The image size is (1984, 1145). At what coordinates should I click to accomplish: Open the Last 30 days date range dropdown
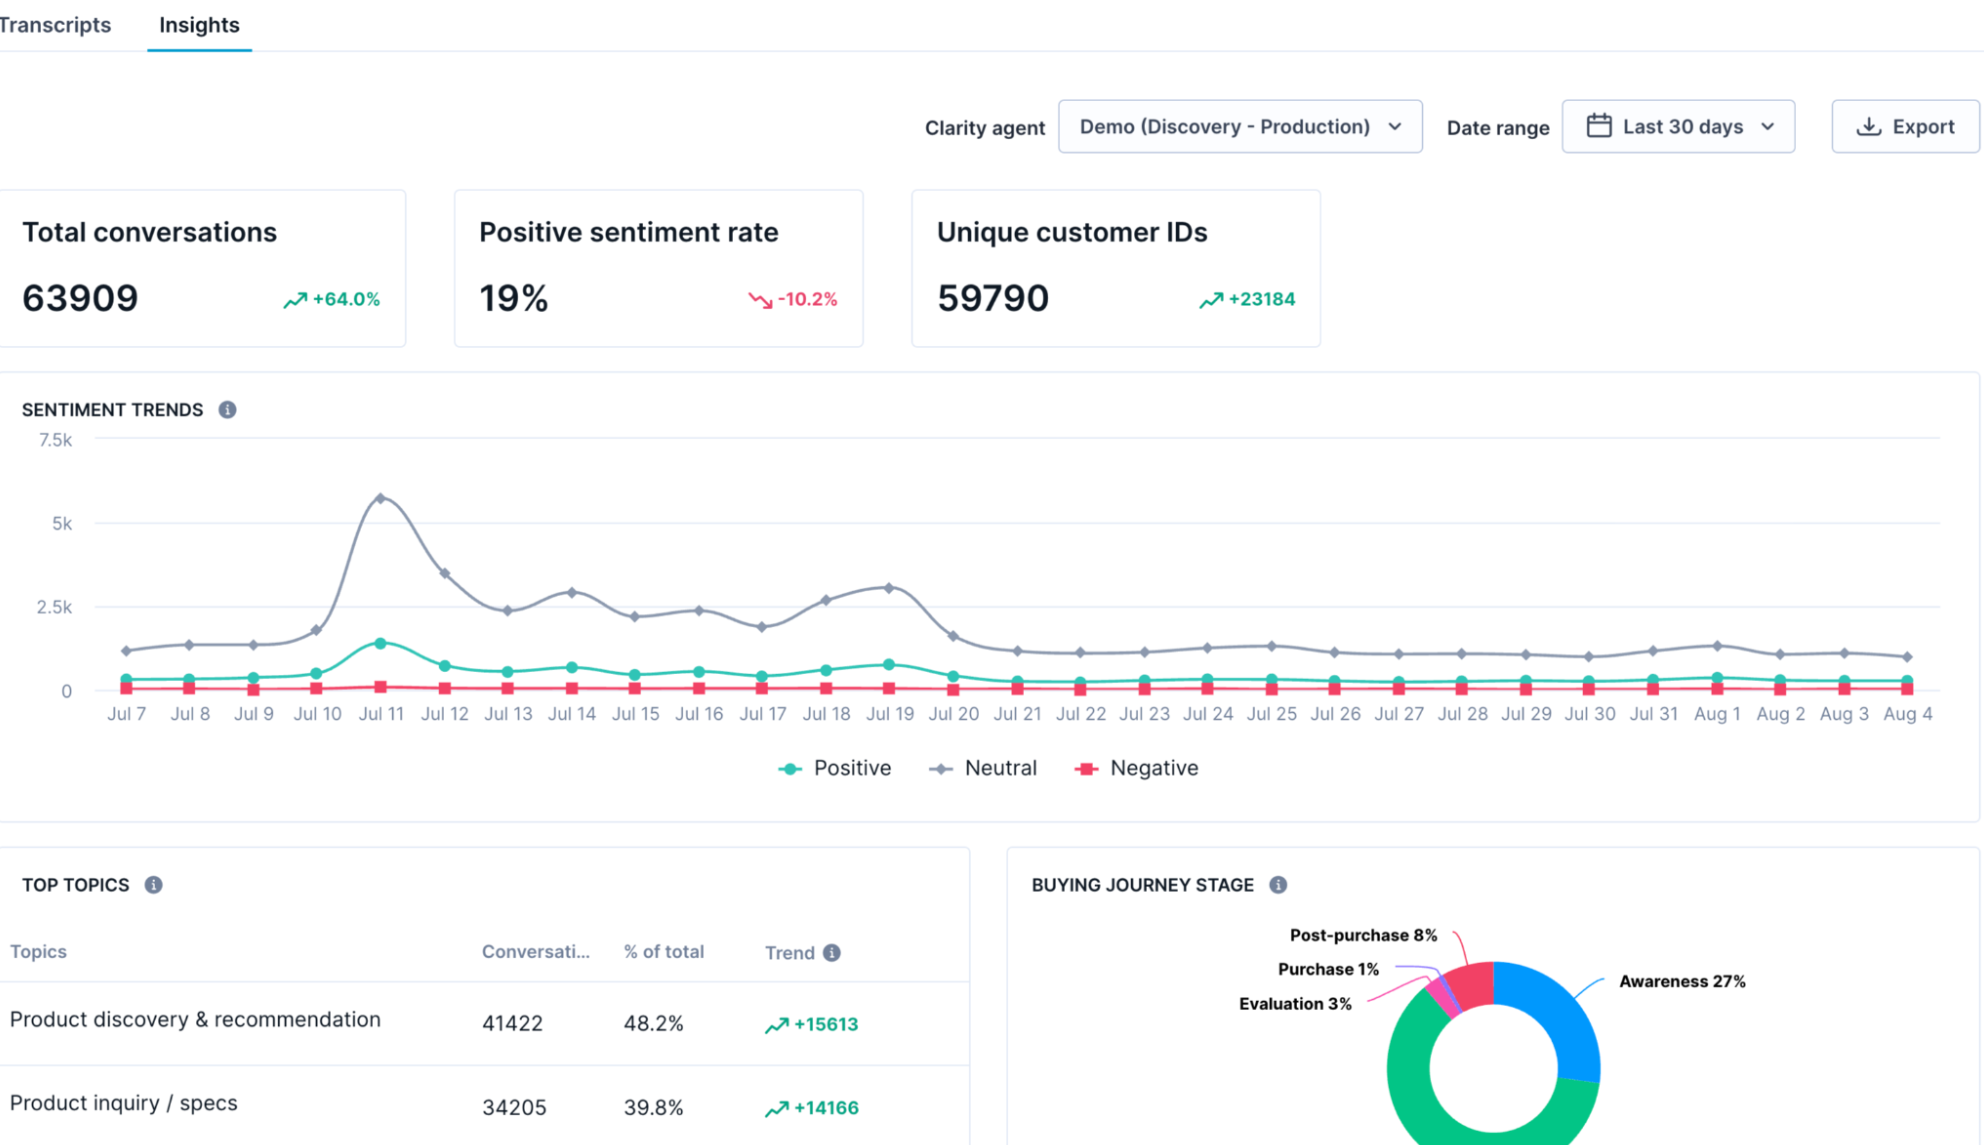(x=1678, y=127)
